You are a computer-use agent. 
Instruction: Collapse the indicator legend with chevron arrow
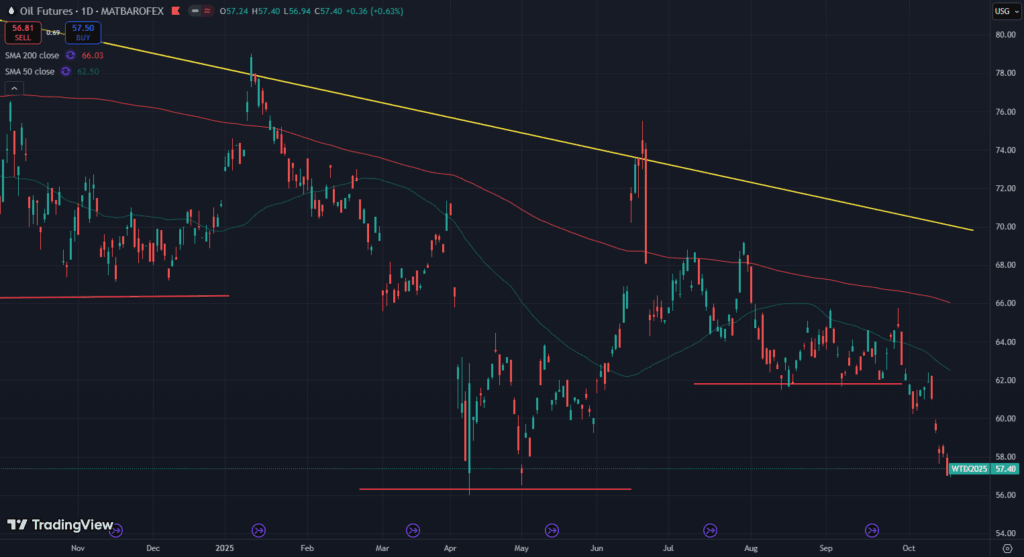coord(13,88)
